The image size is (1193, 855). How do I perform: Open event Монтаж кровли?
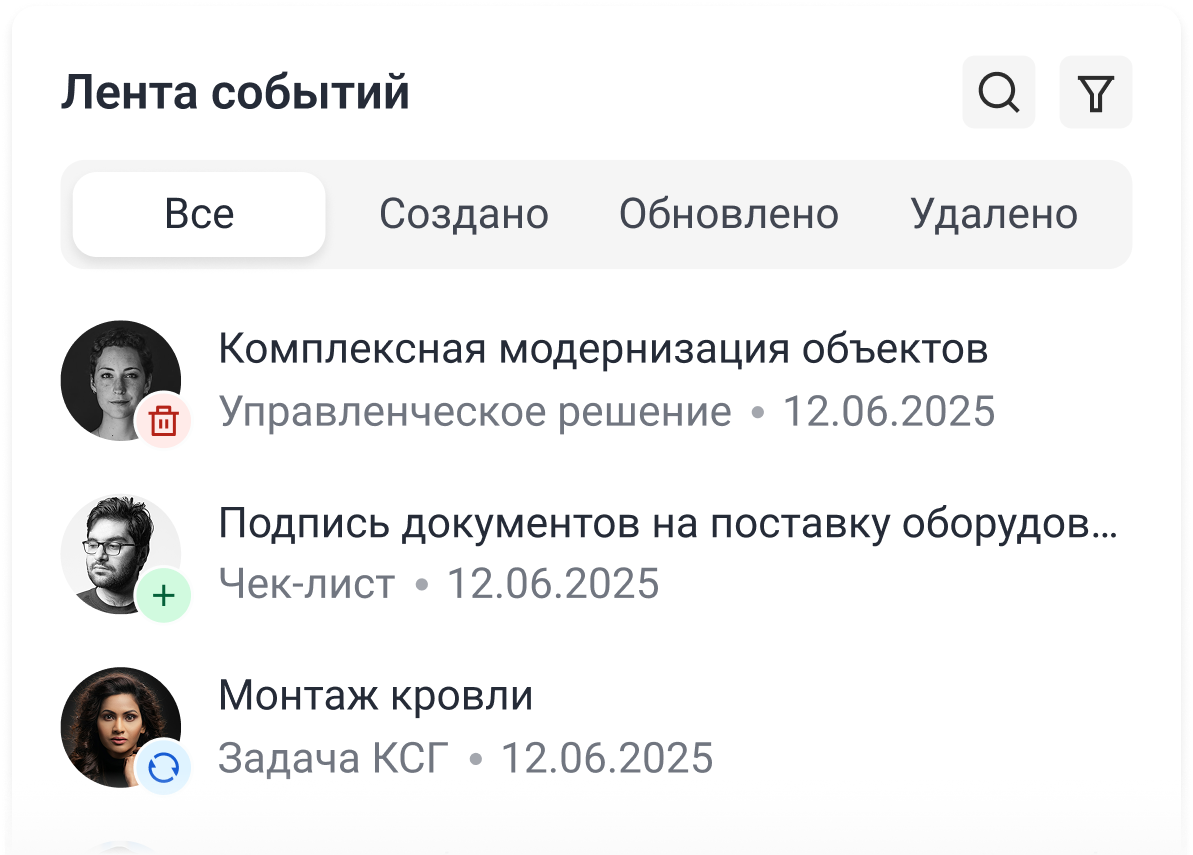click(x=376, y=695)
